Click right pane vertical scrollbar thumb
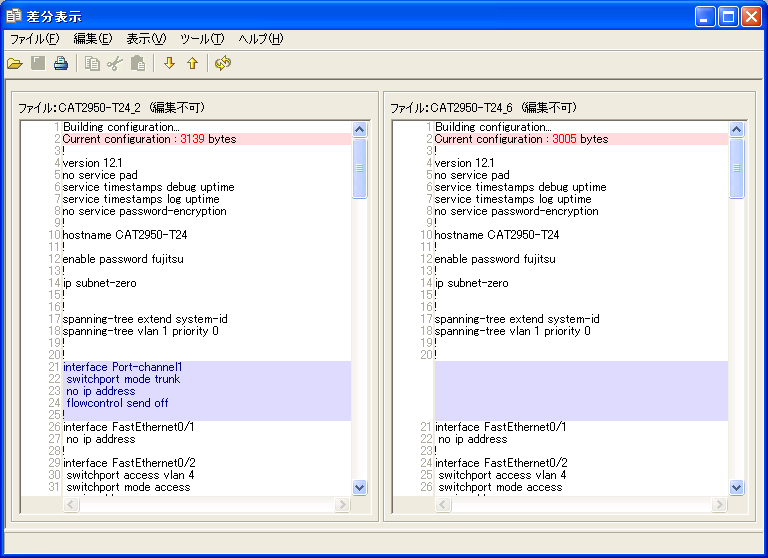The width and height of the screenshot is (768, 558). coord(737,168)
